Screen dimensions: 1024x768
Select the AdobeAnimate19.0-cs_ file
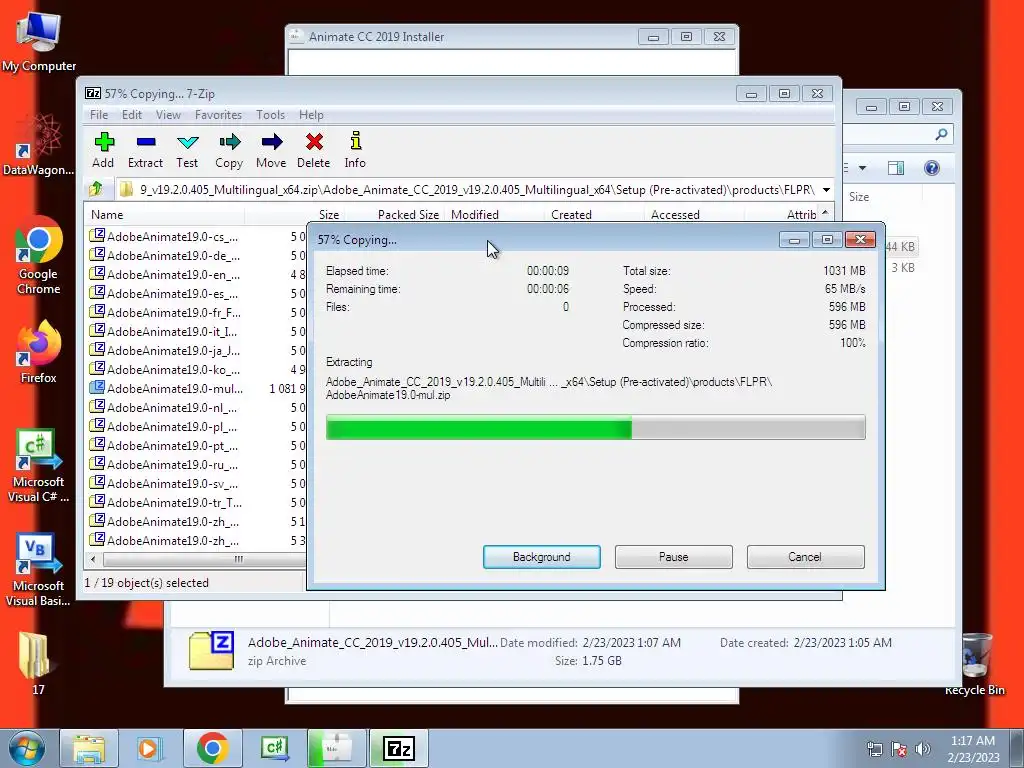click(165, 236)
